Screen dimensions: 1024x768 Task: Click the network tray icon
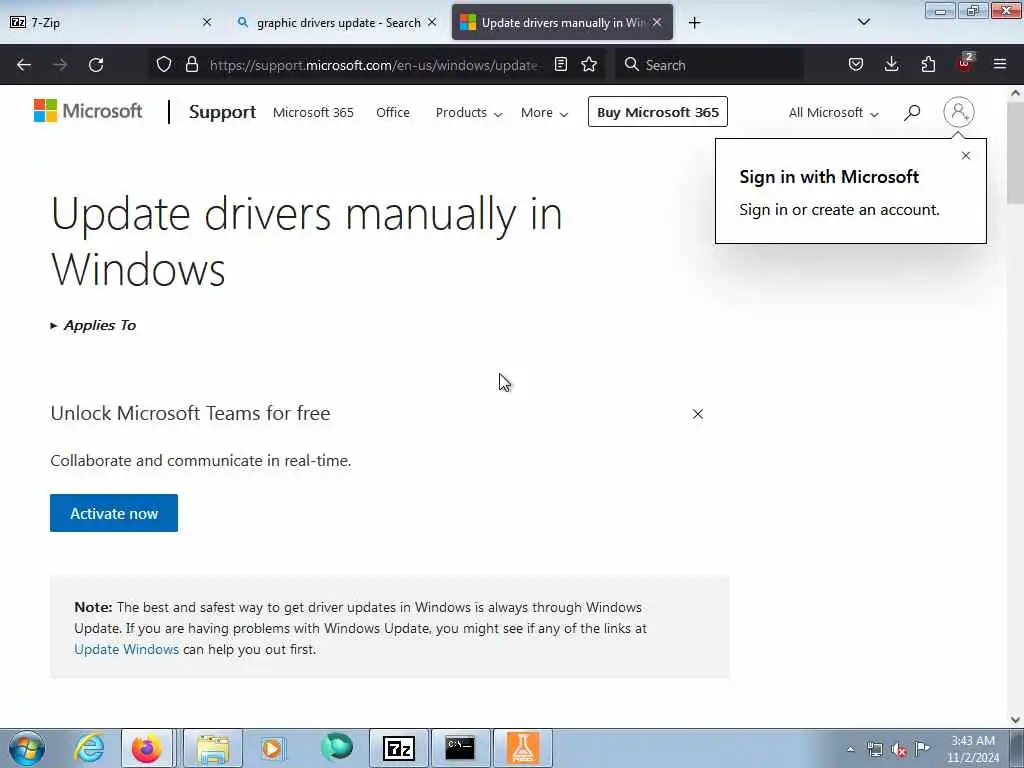pyautogui.click(x=874, y=749)
